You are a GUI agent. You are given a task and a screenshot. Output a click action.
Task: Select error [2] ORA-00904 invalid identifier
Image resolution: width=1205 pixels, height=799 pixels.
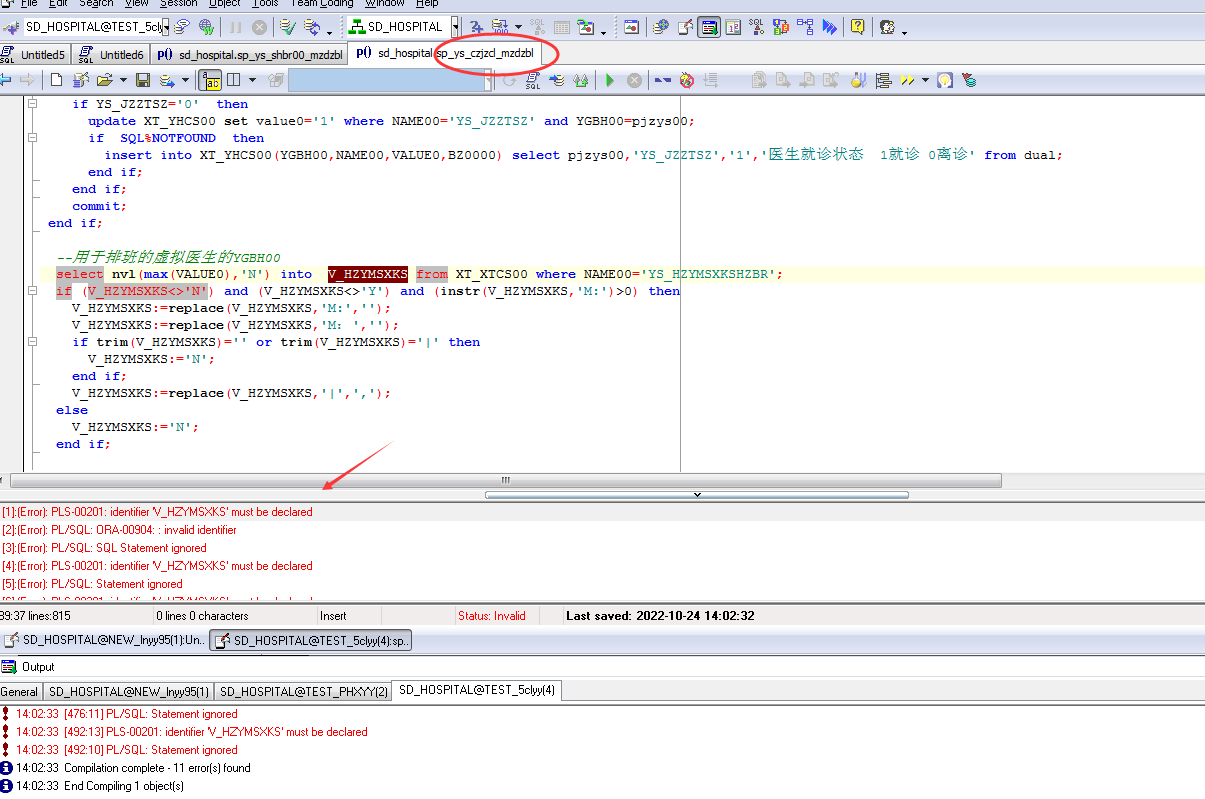click(x=119, y=530)
